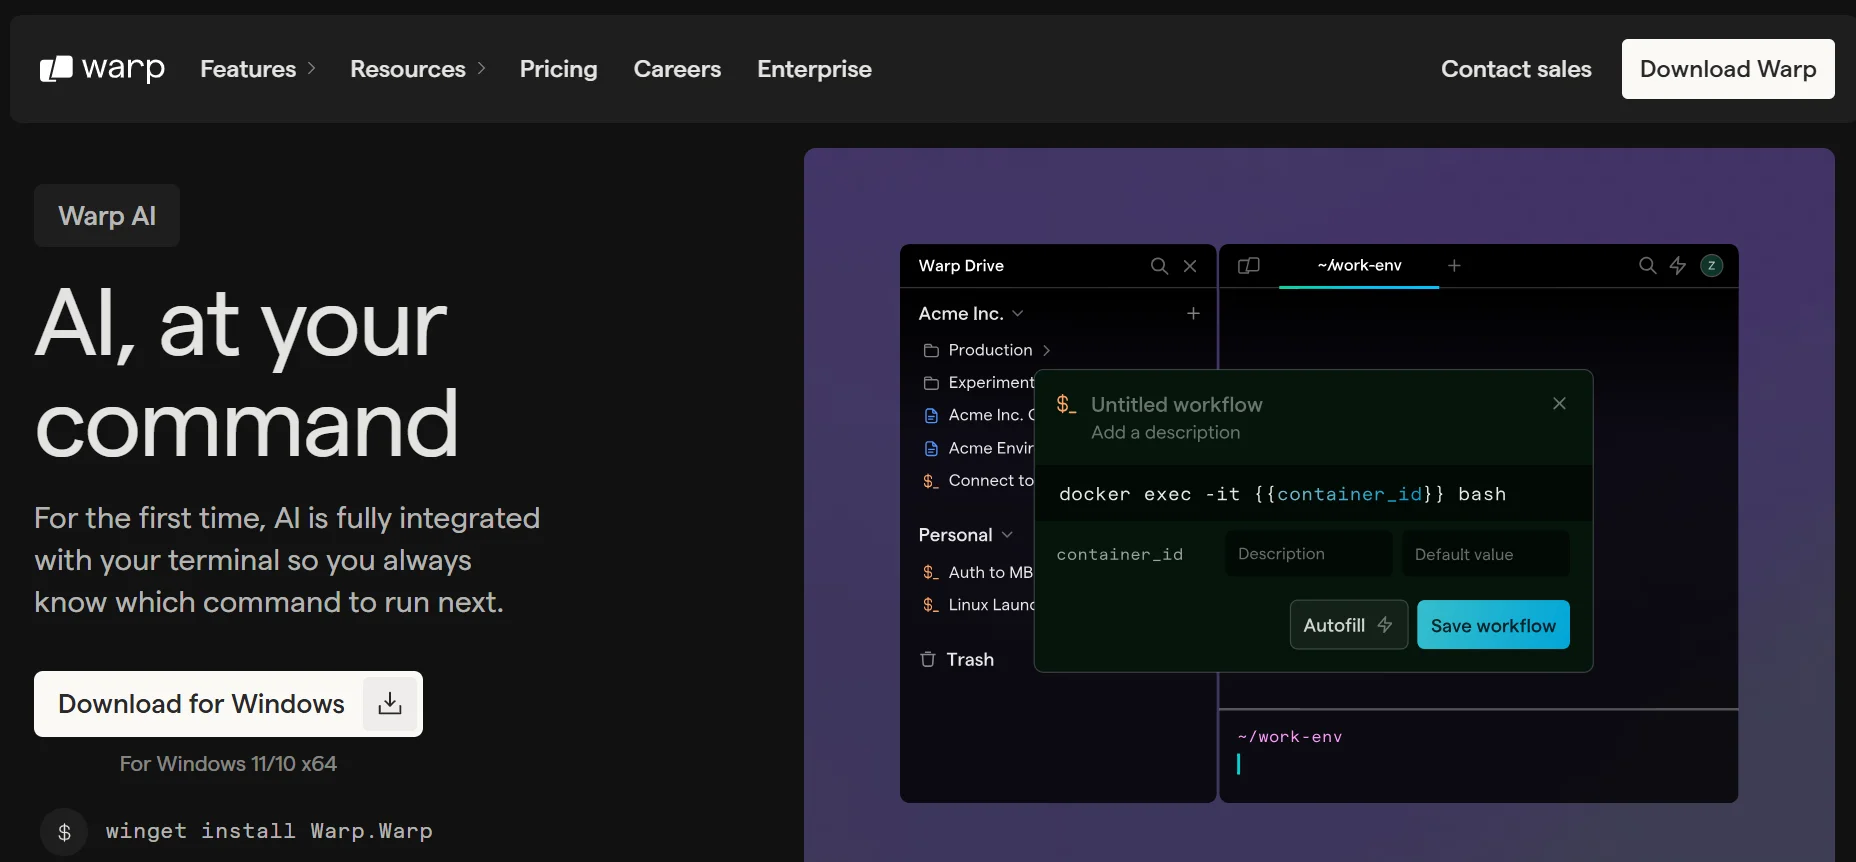Click the split pane icon beside the tab
1856x862 pixels.
1249,266
